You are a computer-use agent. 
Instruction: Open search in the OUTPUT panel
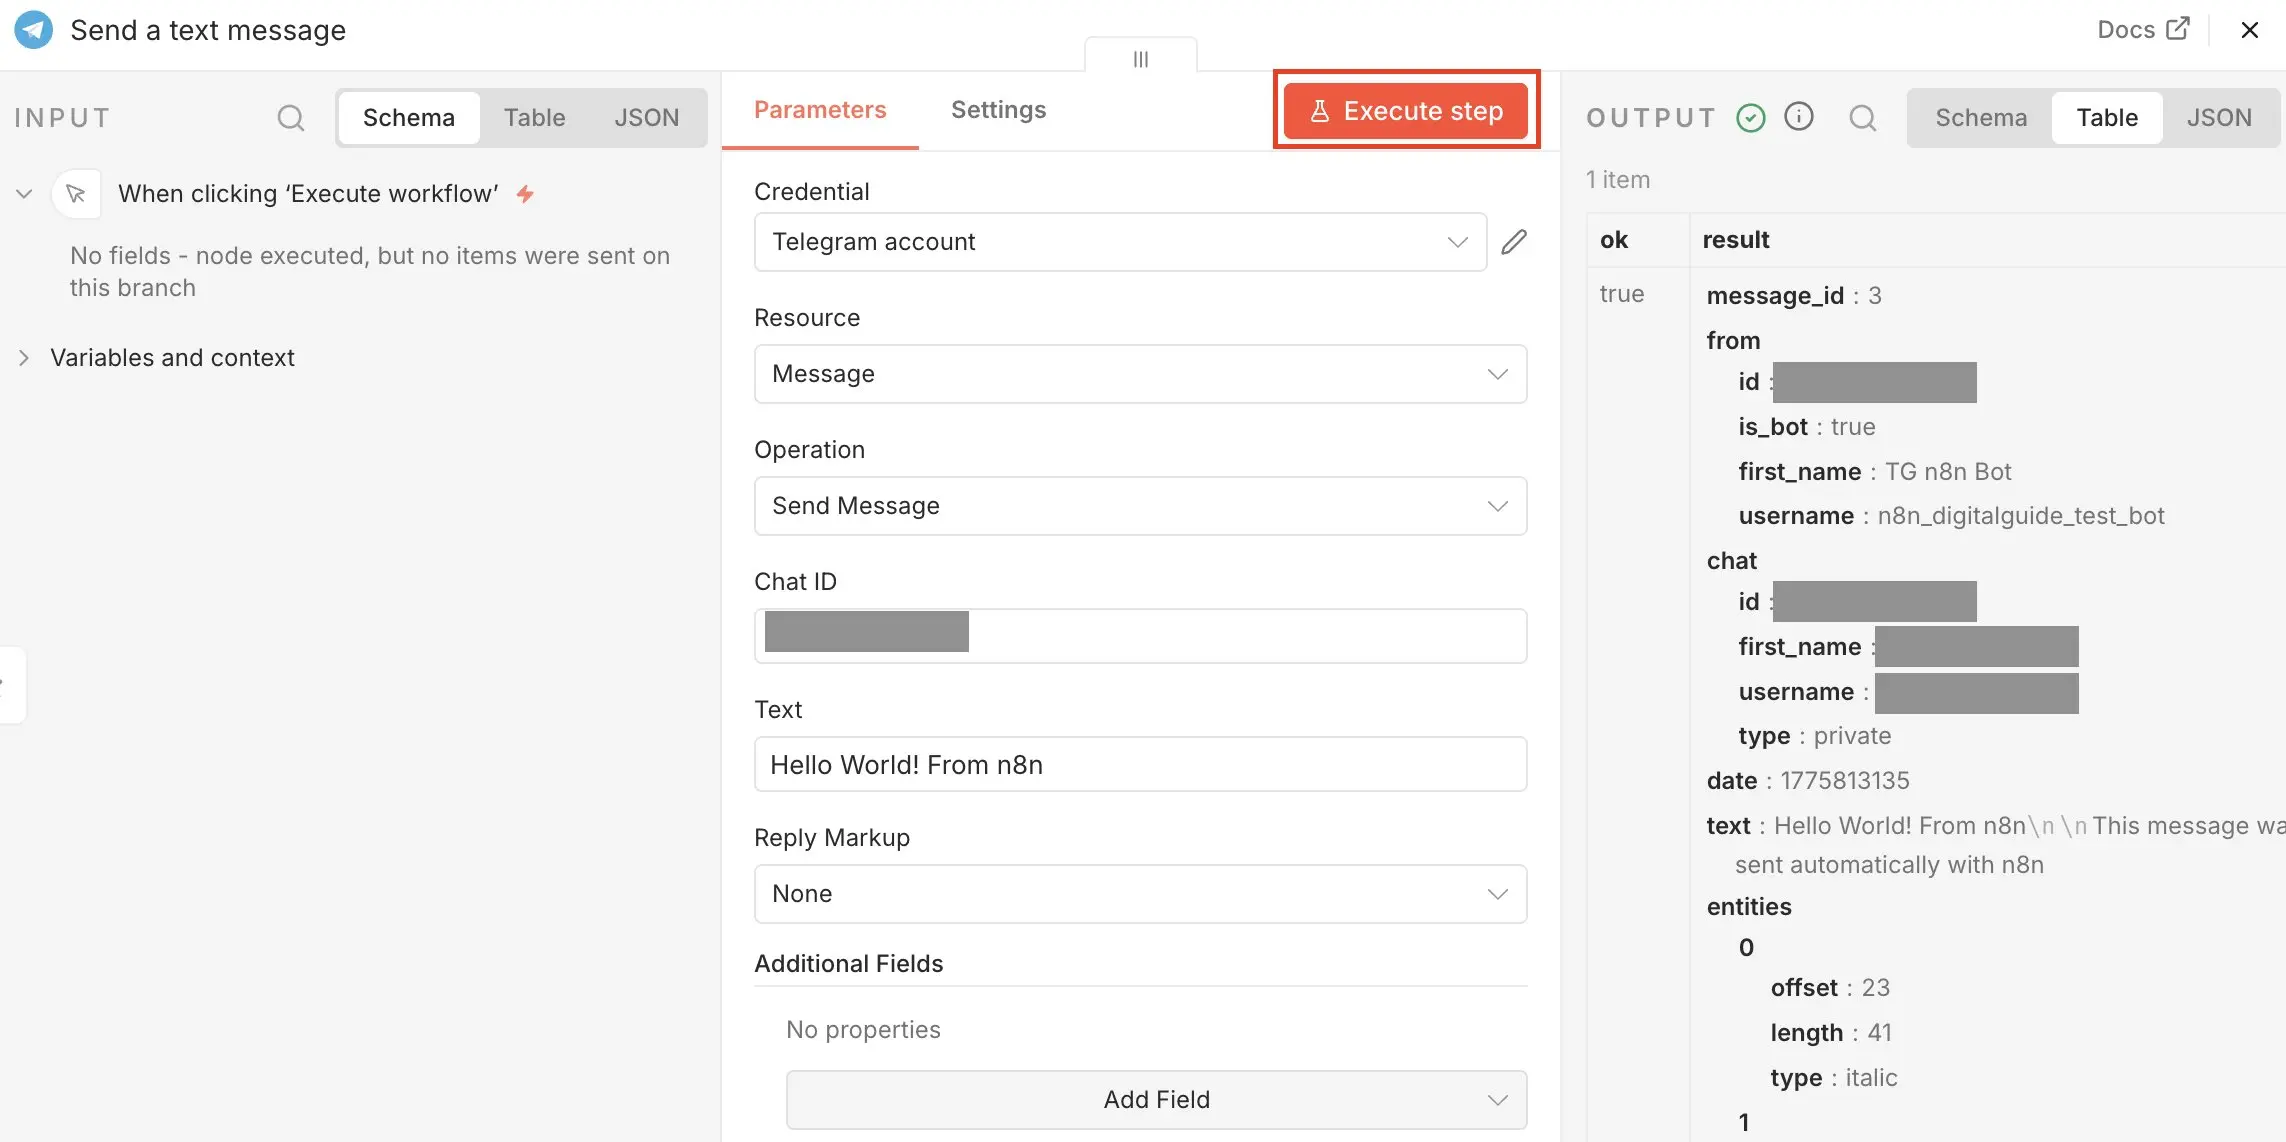click(x=1864, y=117)
